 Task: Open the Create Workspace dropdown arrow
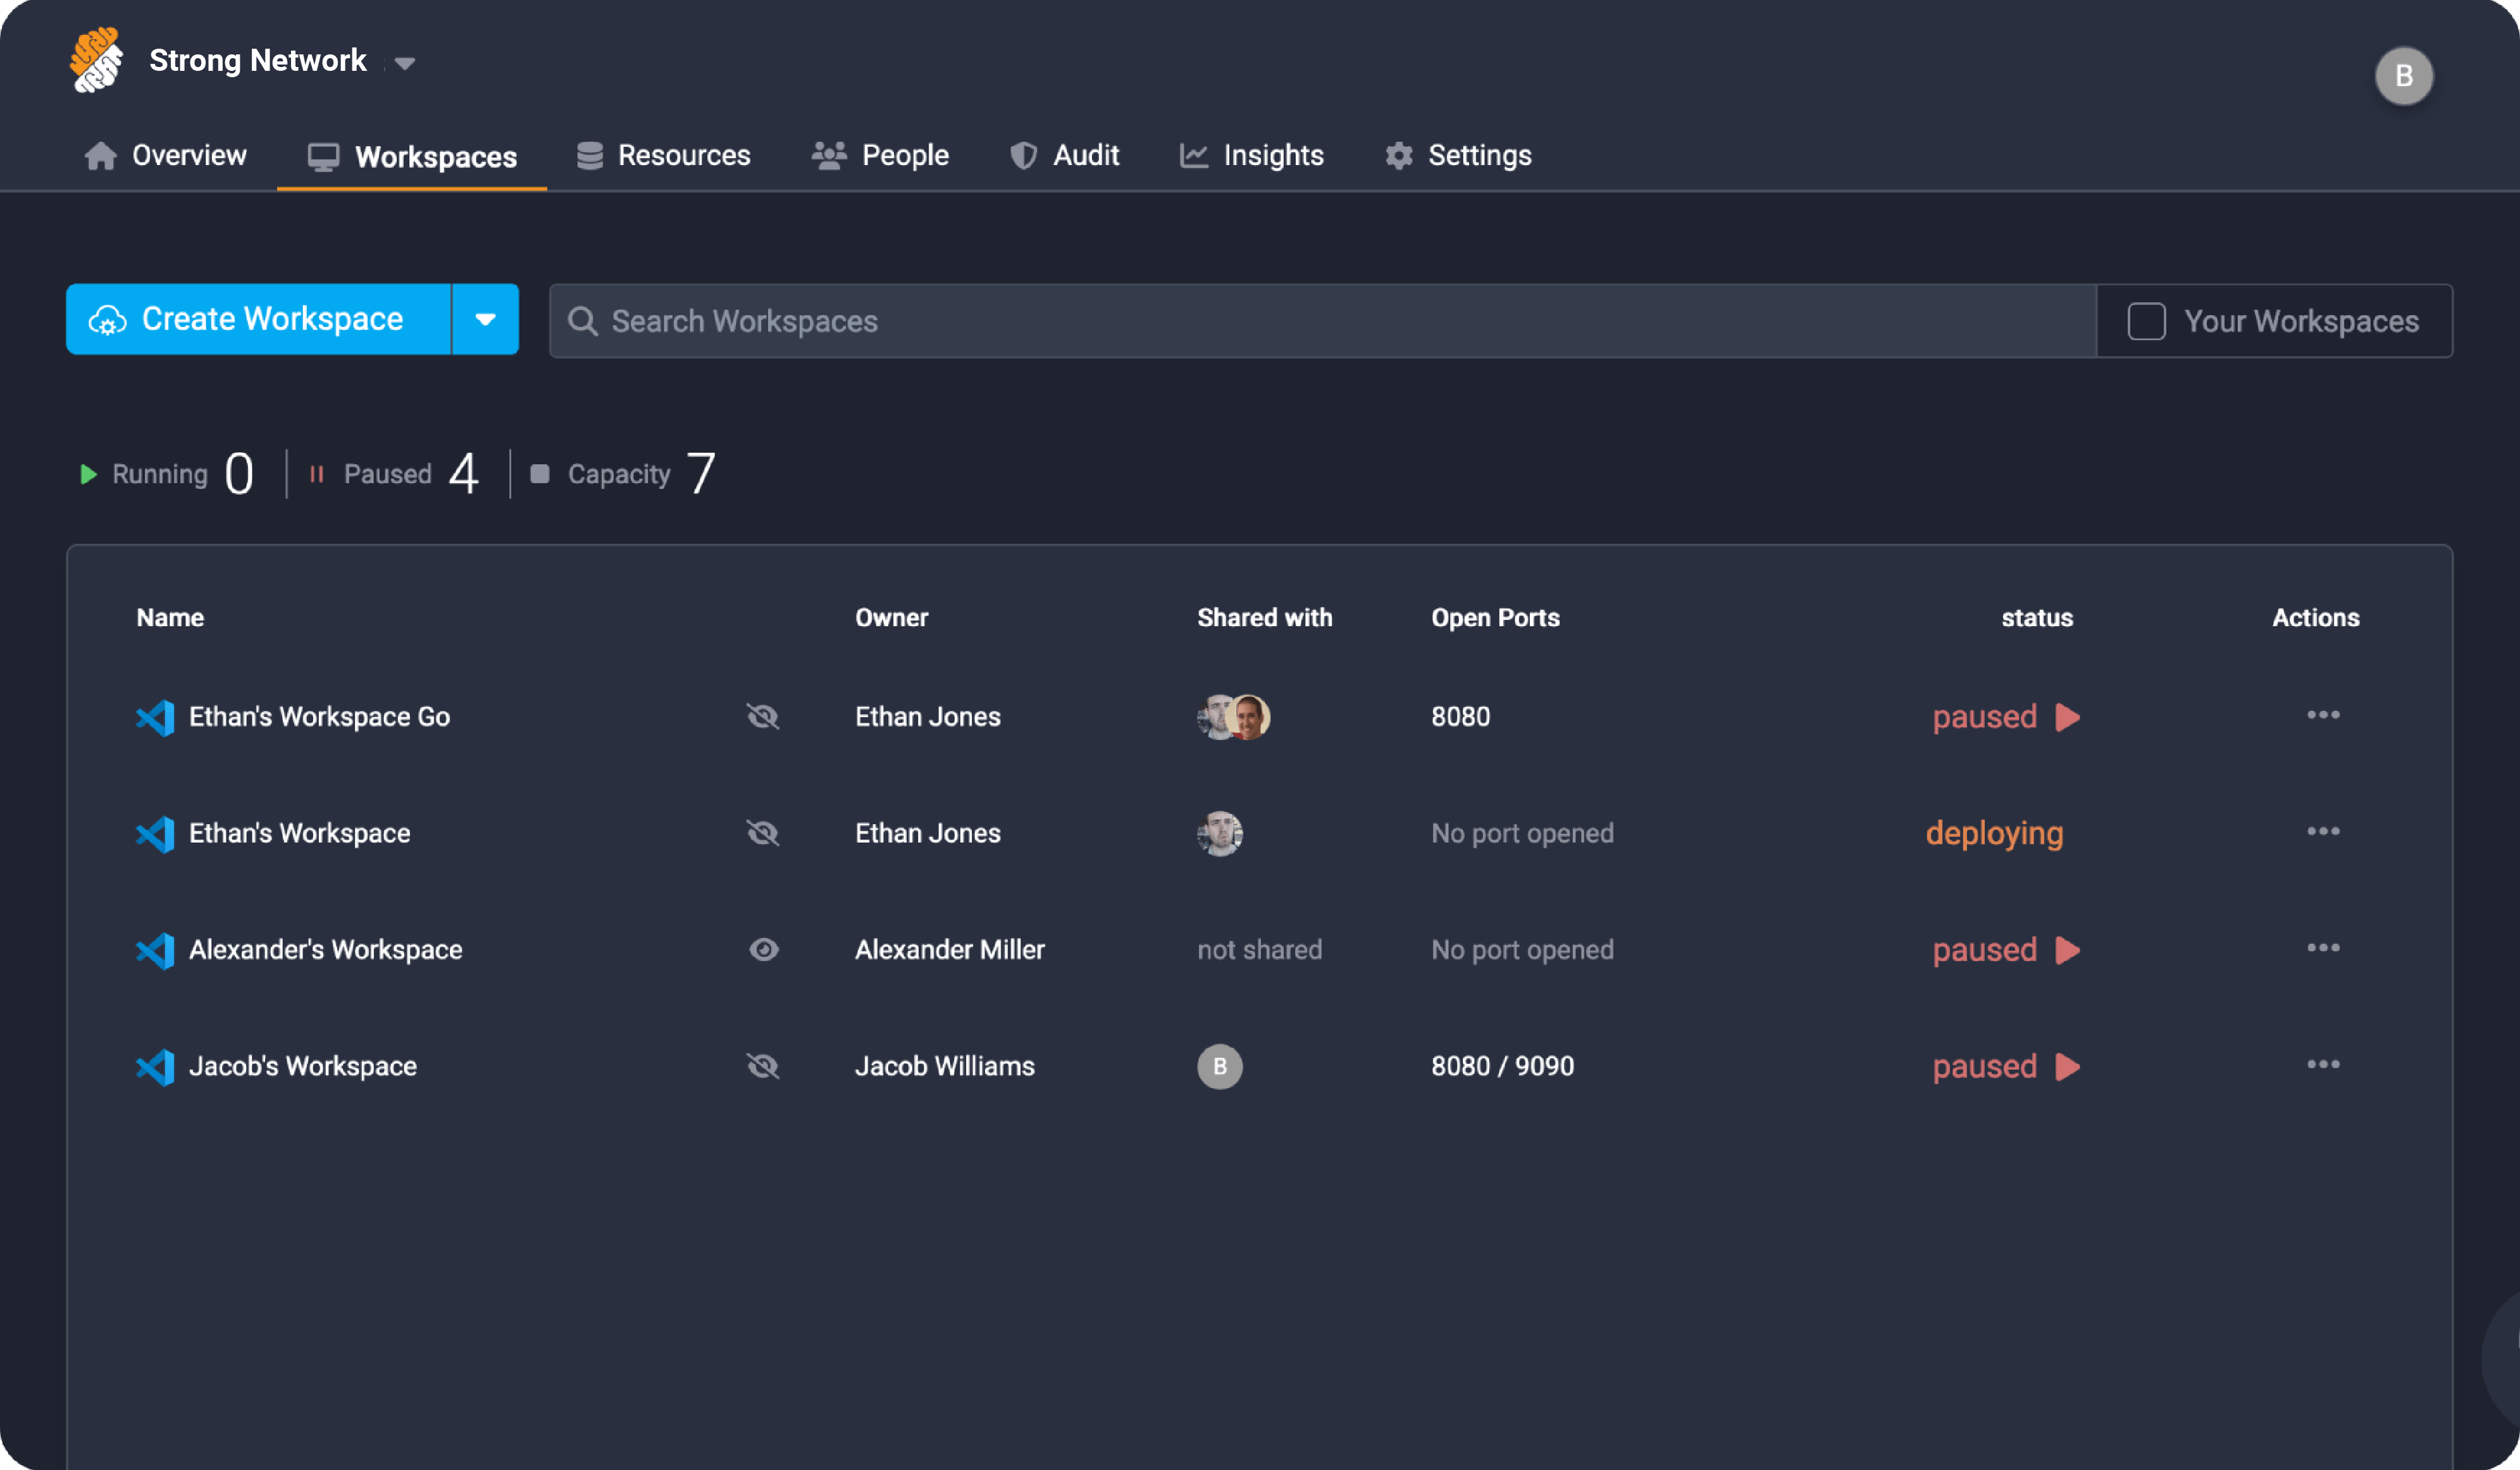485,319
